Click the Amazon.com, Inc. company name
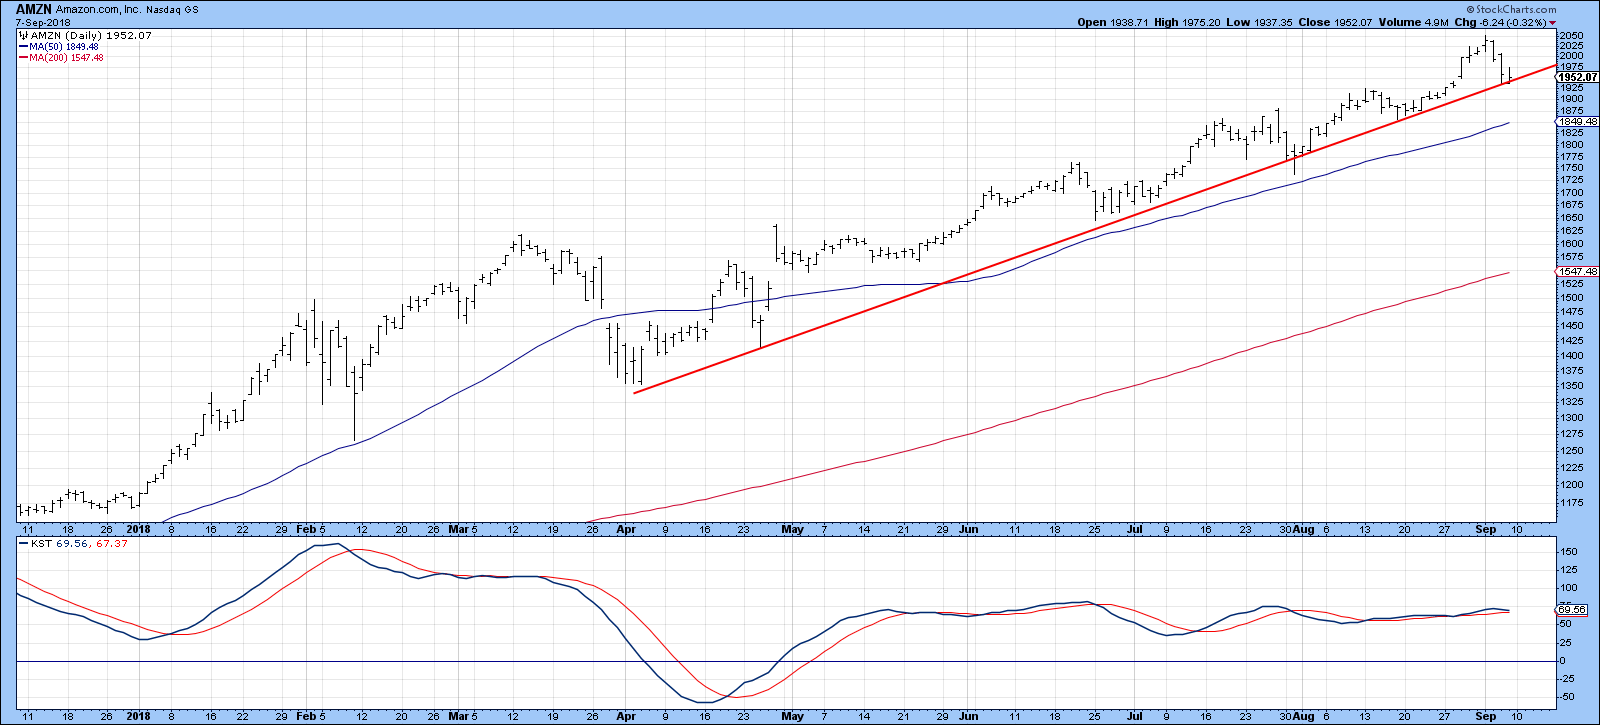 coord(98,9)
